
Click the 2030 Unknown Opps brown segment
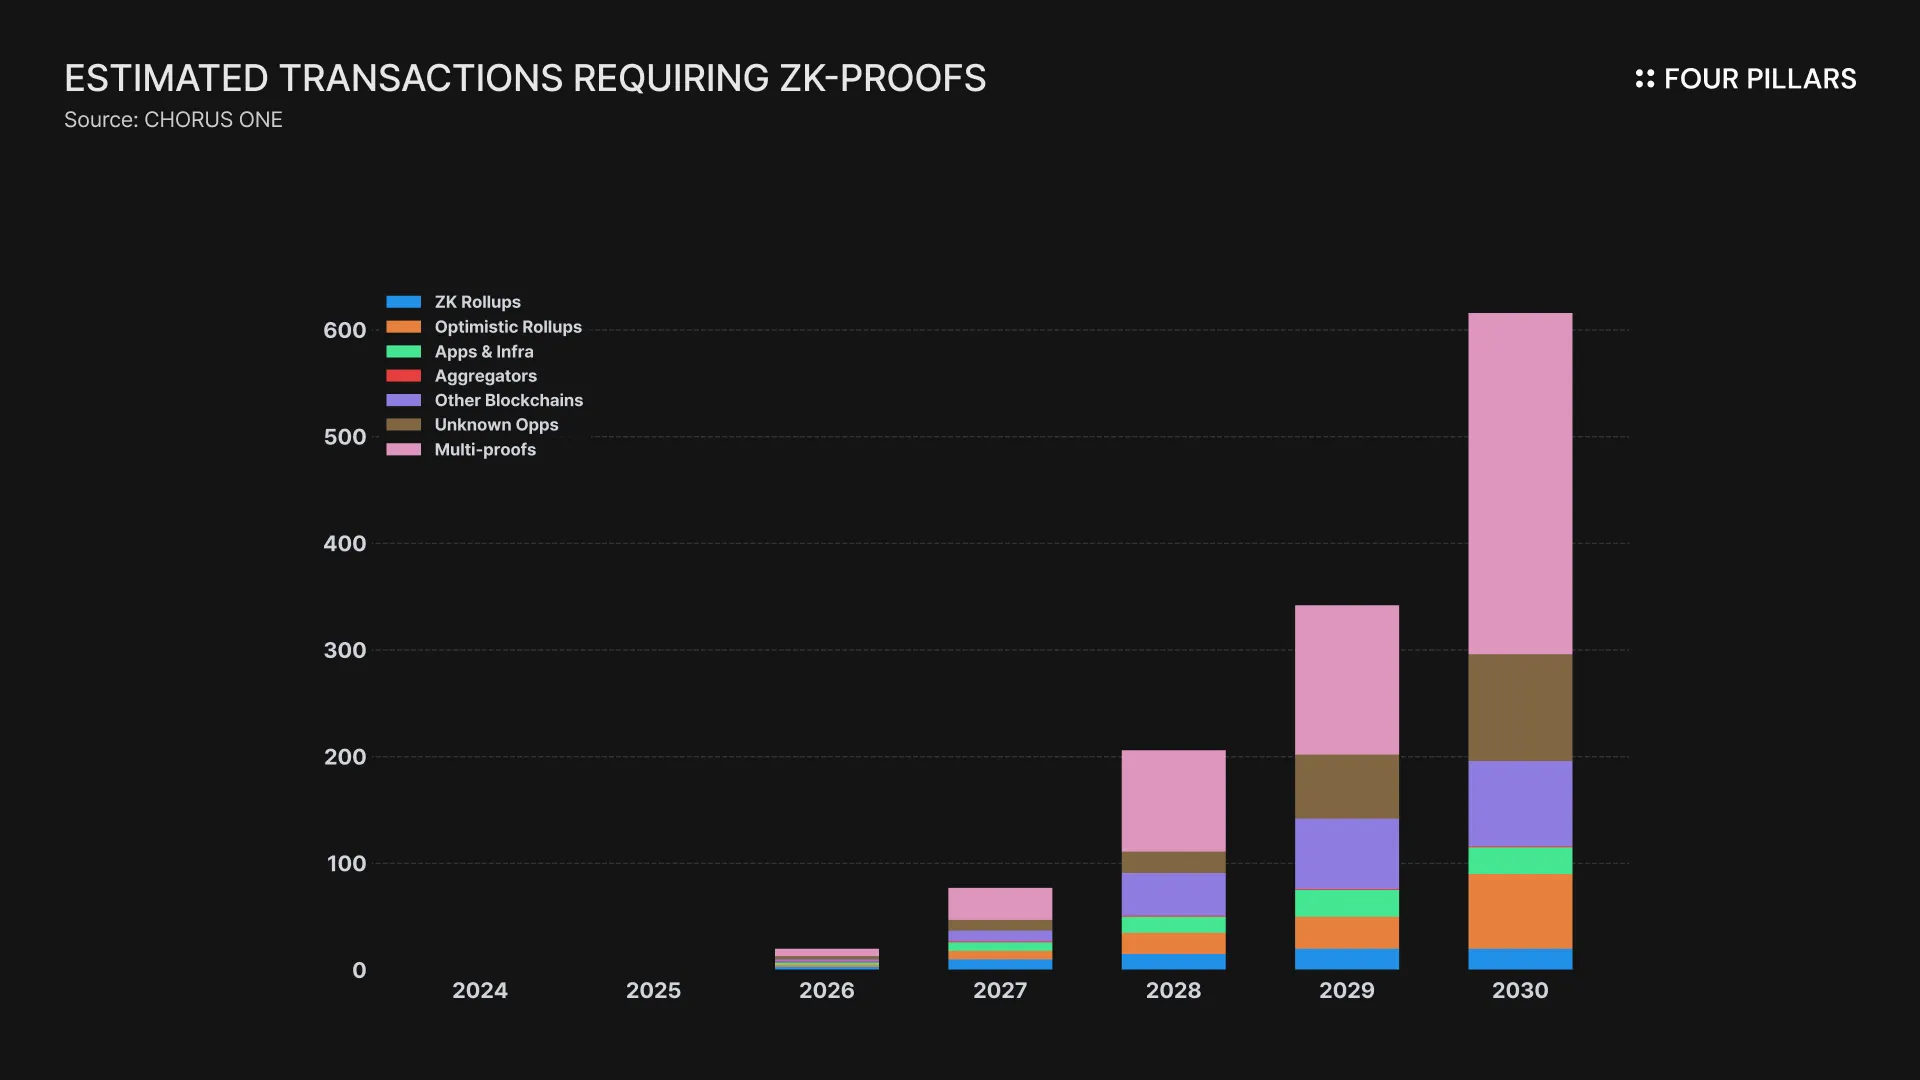1520,708
